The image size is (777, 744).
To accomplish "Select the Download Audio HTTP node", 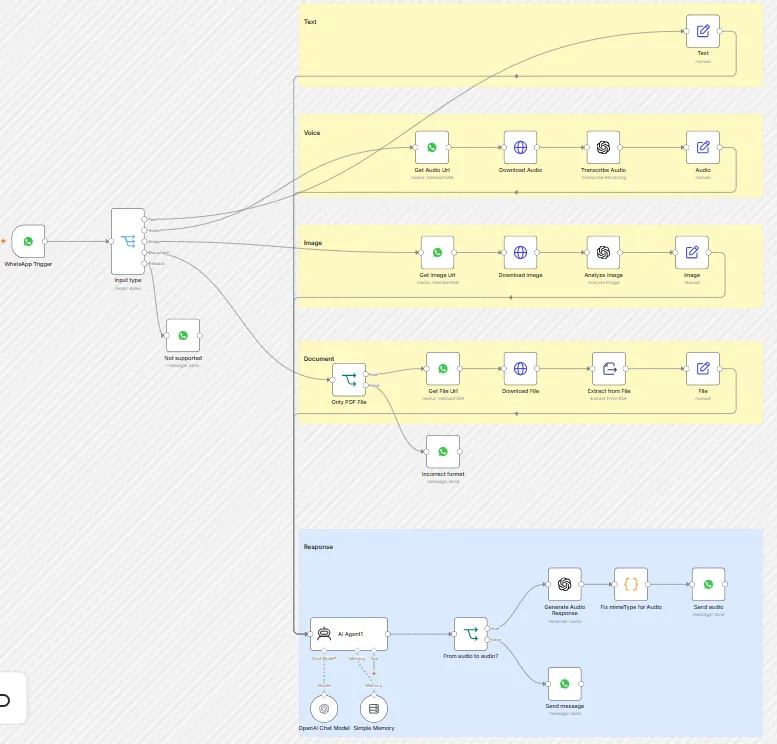I will click(520, 147).
